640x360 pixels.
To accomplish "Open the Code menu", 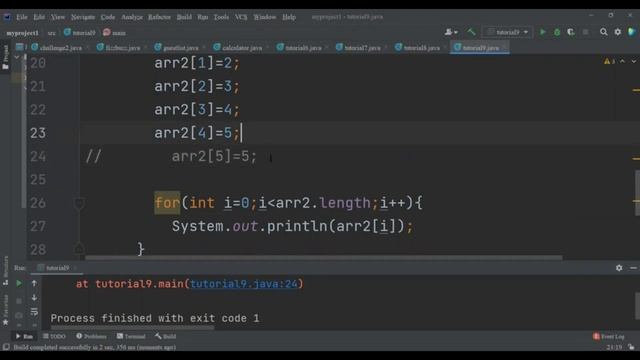I will [x=108, y=17].
